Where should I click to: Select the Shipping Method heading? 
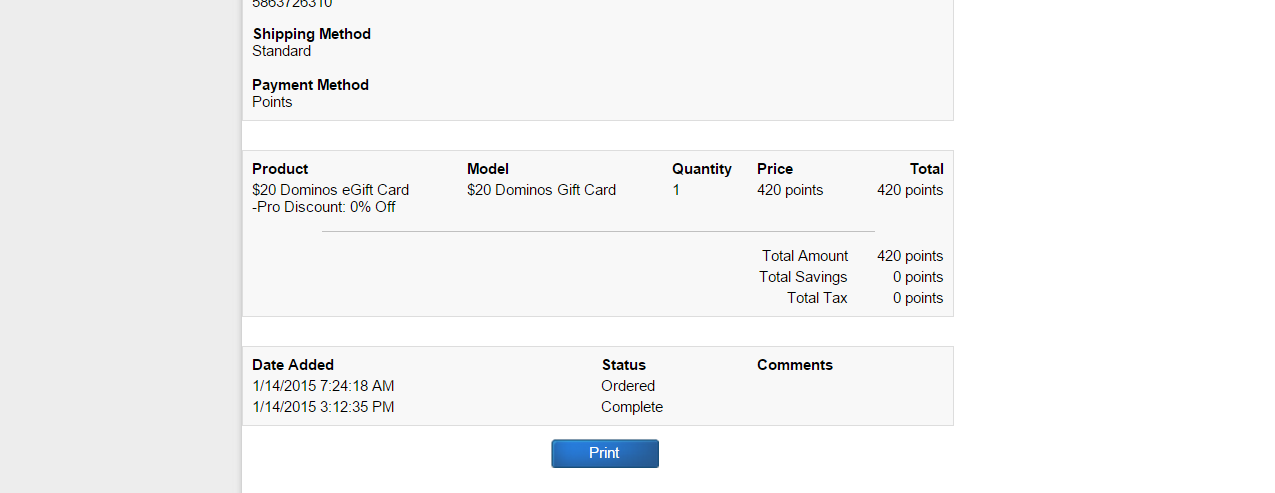312,34
